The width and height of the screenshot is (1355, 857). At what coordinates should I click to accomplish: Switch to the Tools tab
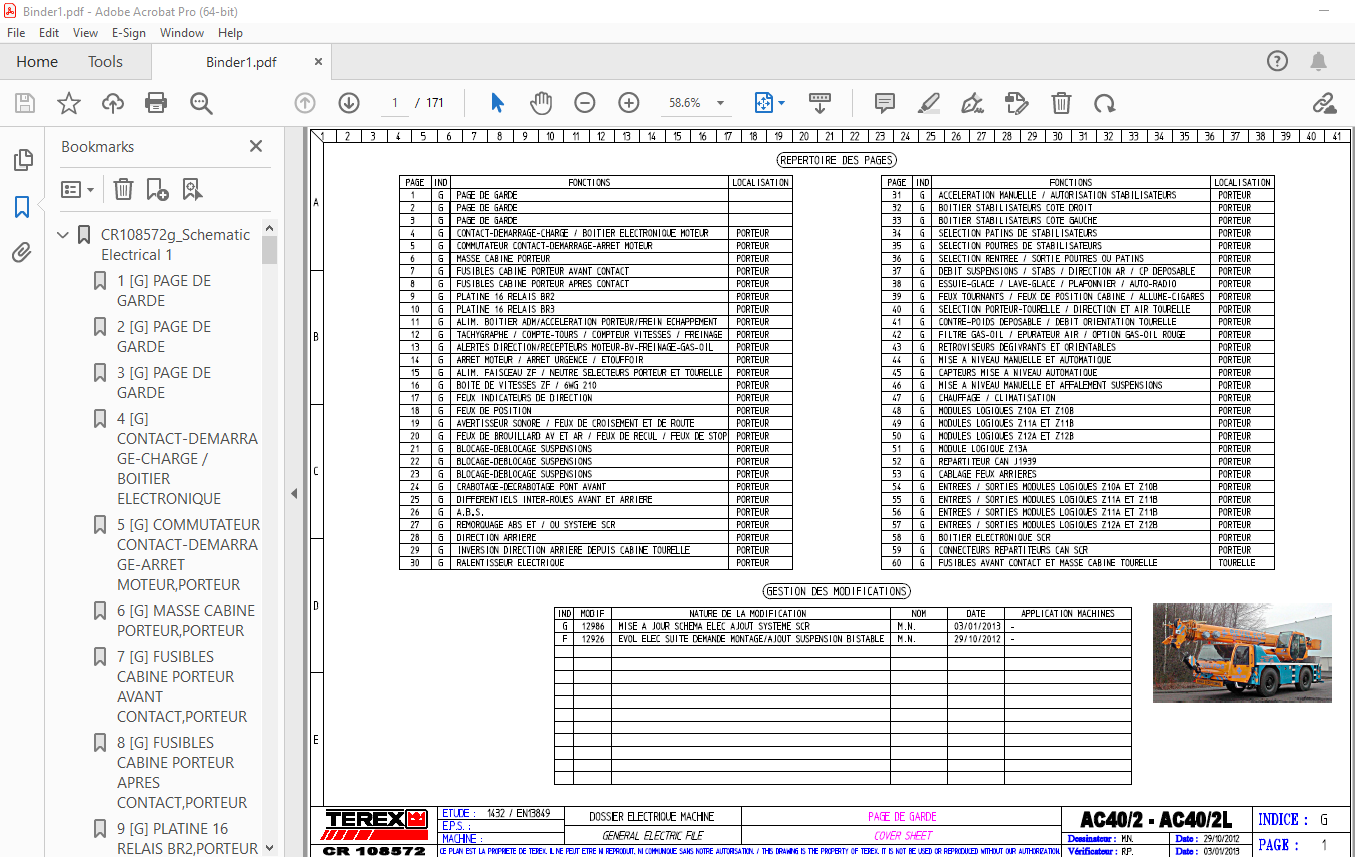pos(105,62)
